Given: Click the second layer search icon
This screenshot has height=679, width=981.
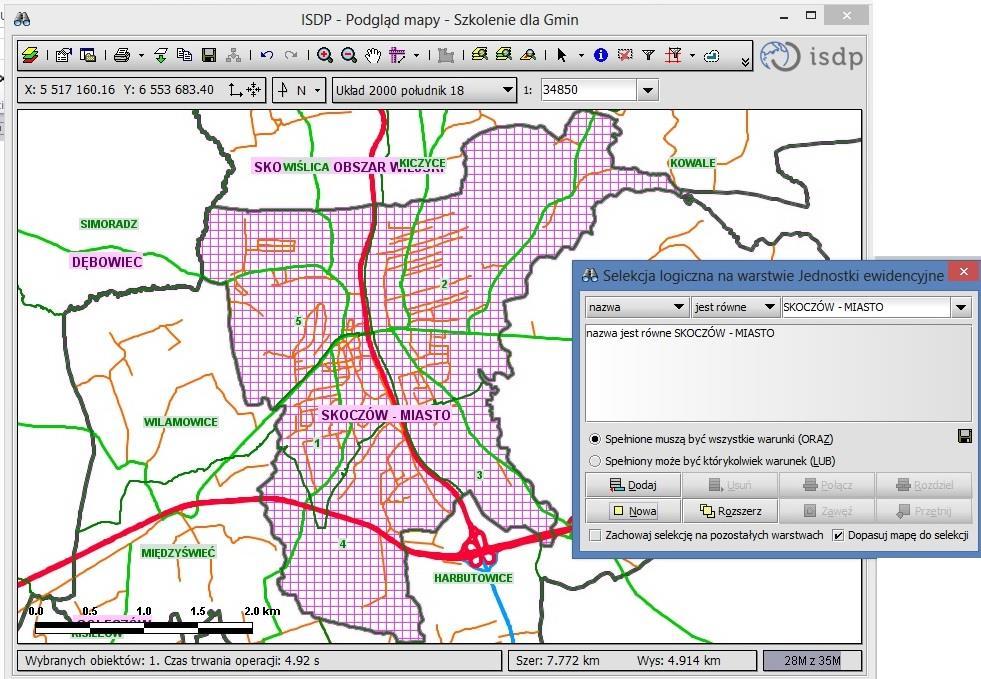Looking at the screenshot, I should click(504, 55).
